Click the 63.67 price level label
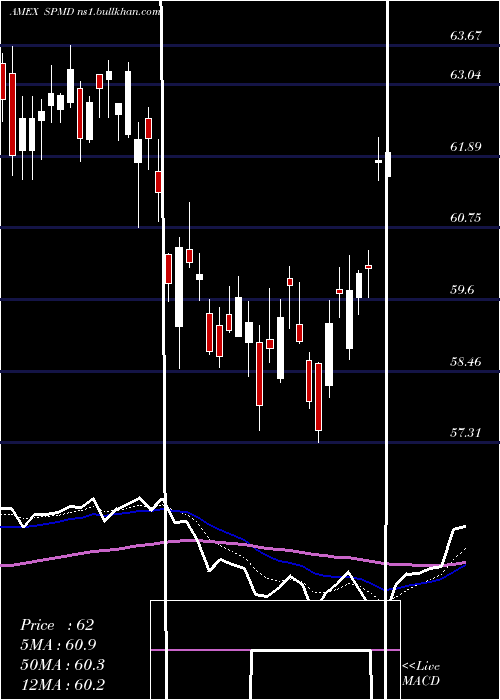Viewport: 500px width, 700px height. (466, 36)
